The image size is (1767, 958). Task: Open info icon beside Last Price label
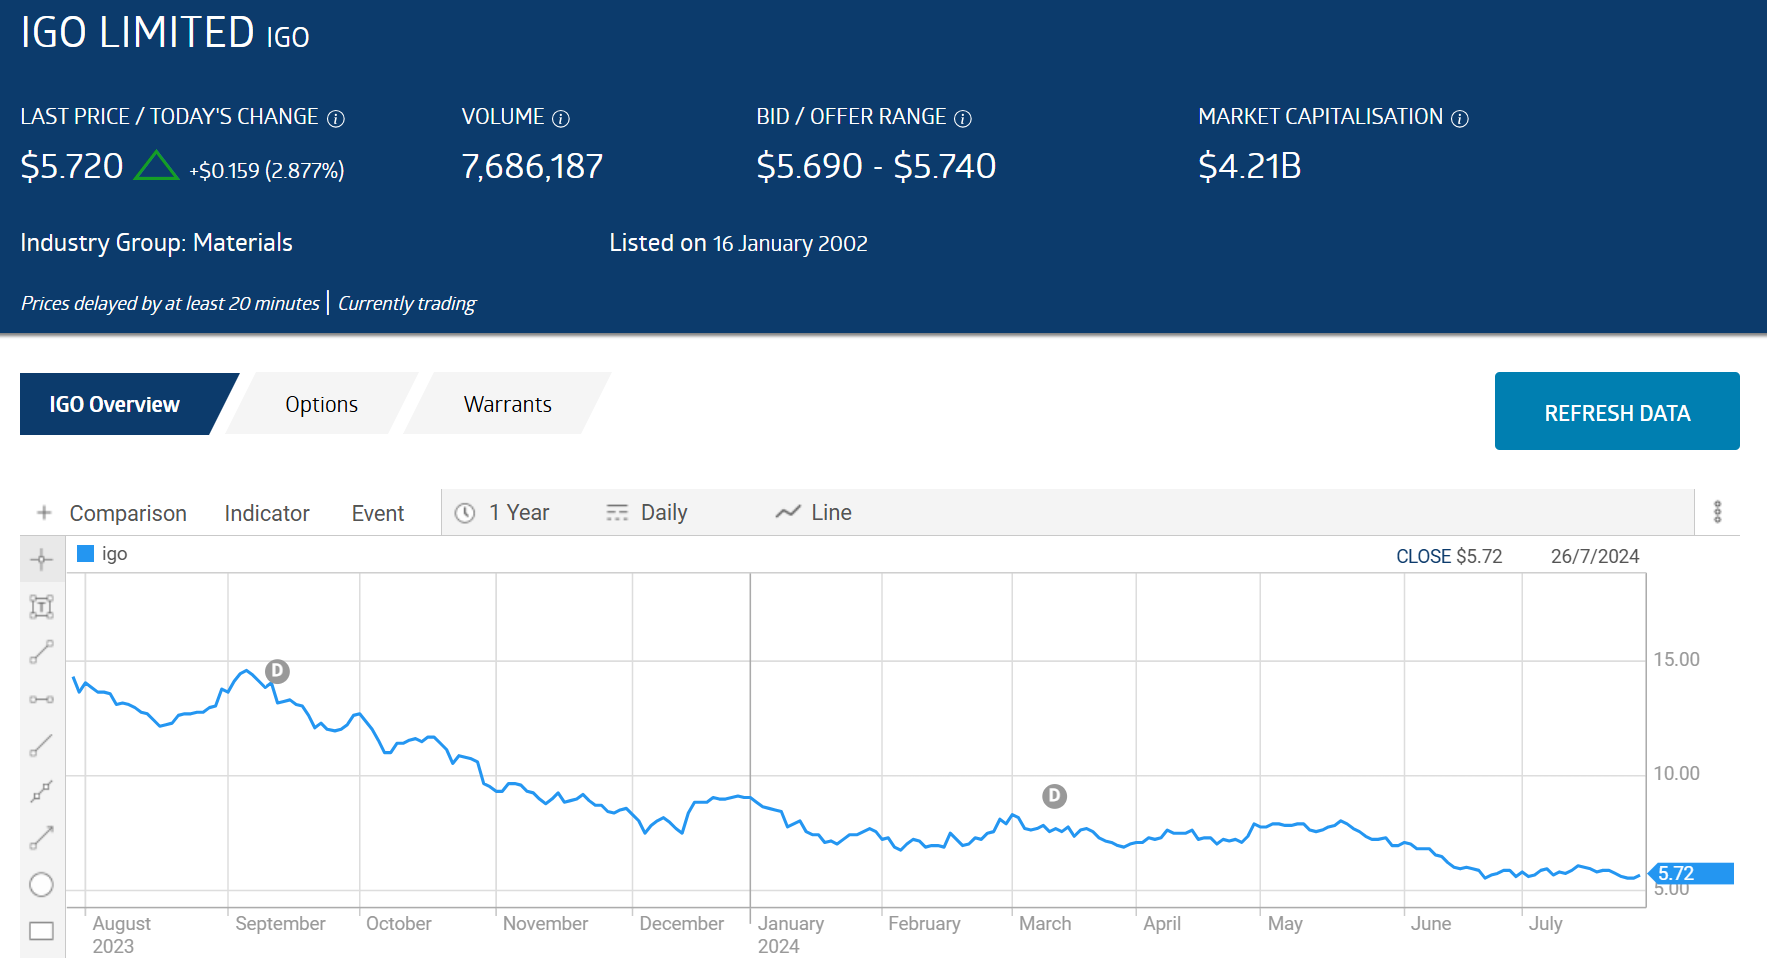pyautogui.click(x=336, y=118)
